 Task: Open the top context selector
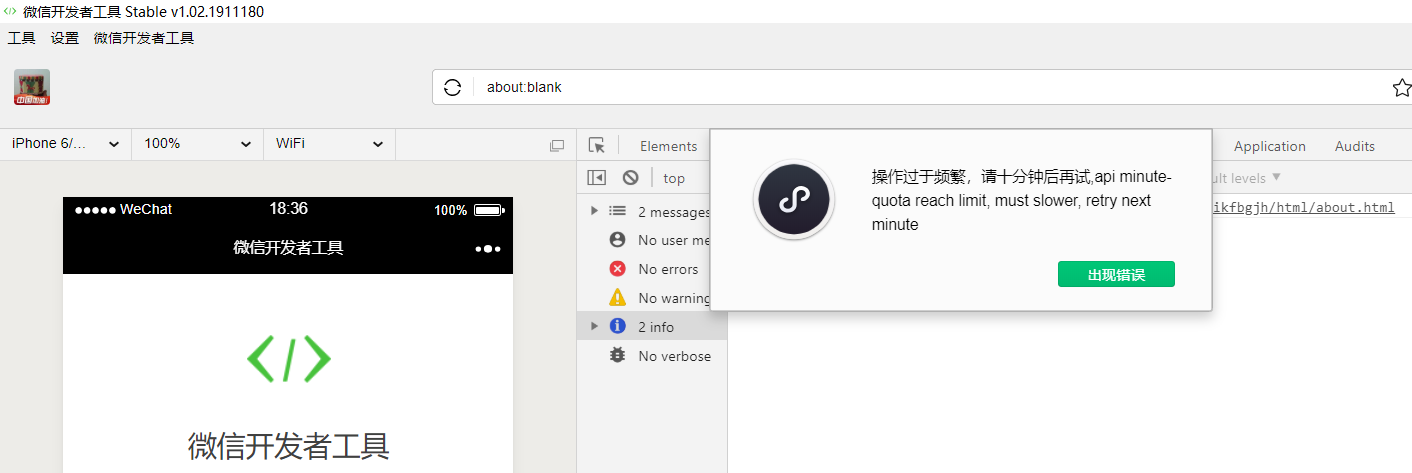(675, 178)
